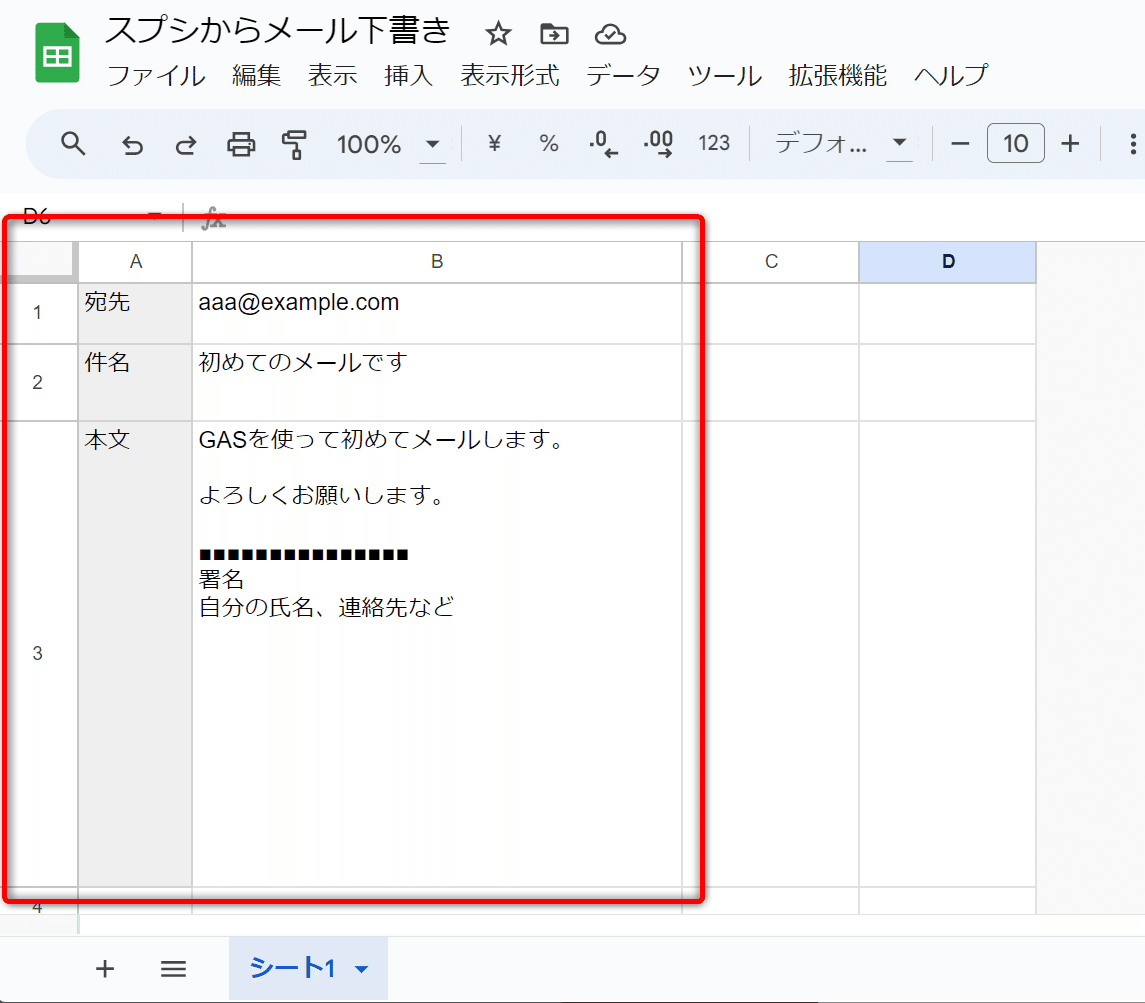The height and width of the screenshot is (1003, 1145).
Task: Open the three-dot more toolbar options
Action: 1133,144
